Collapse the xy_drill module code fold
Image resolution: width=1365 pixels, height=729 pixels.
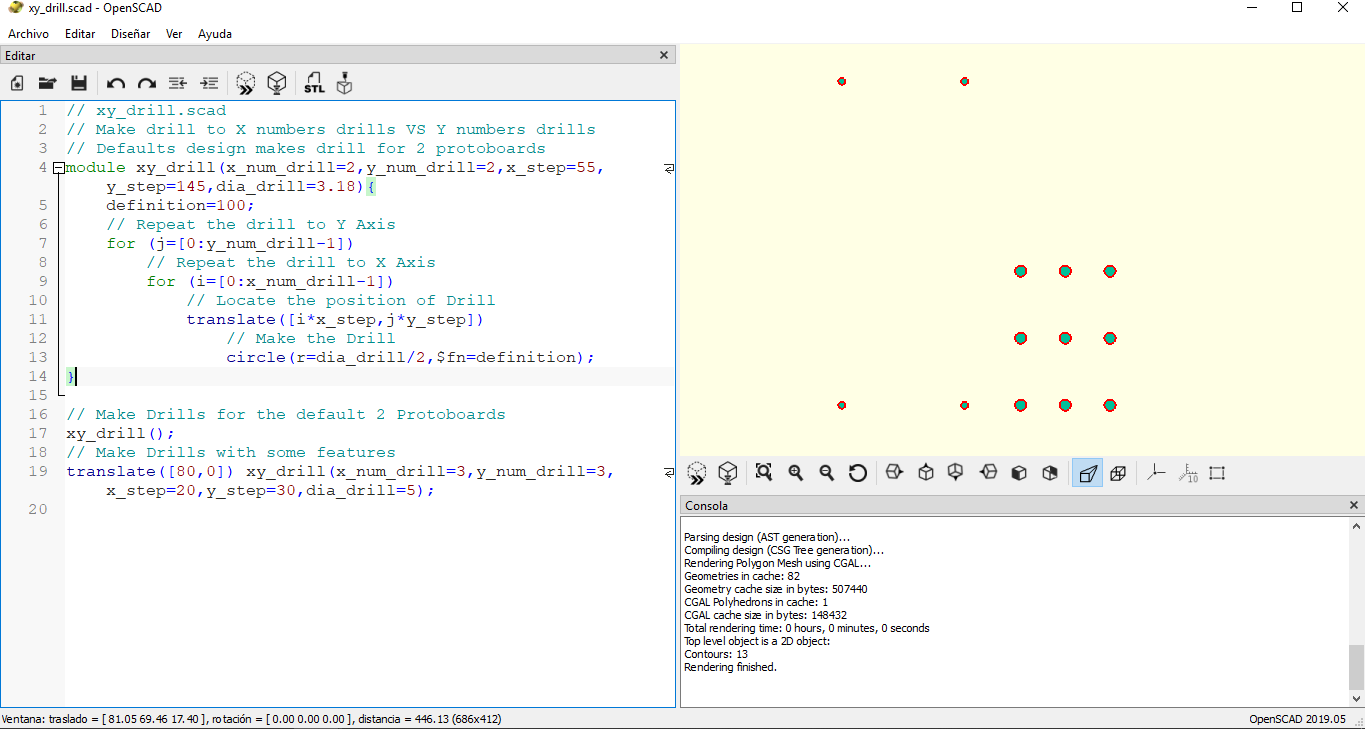click(x=59, y=168)
